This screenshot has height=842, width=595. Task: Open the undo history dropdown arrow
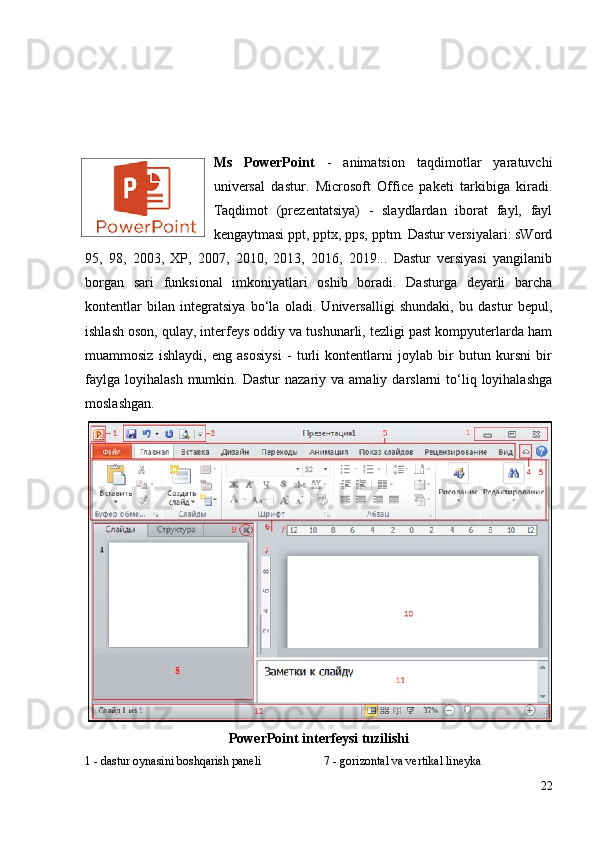(157, 433)
